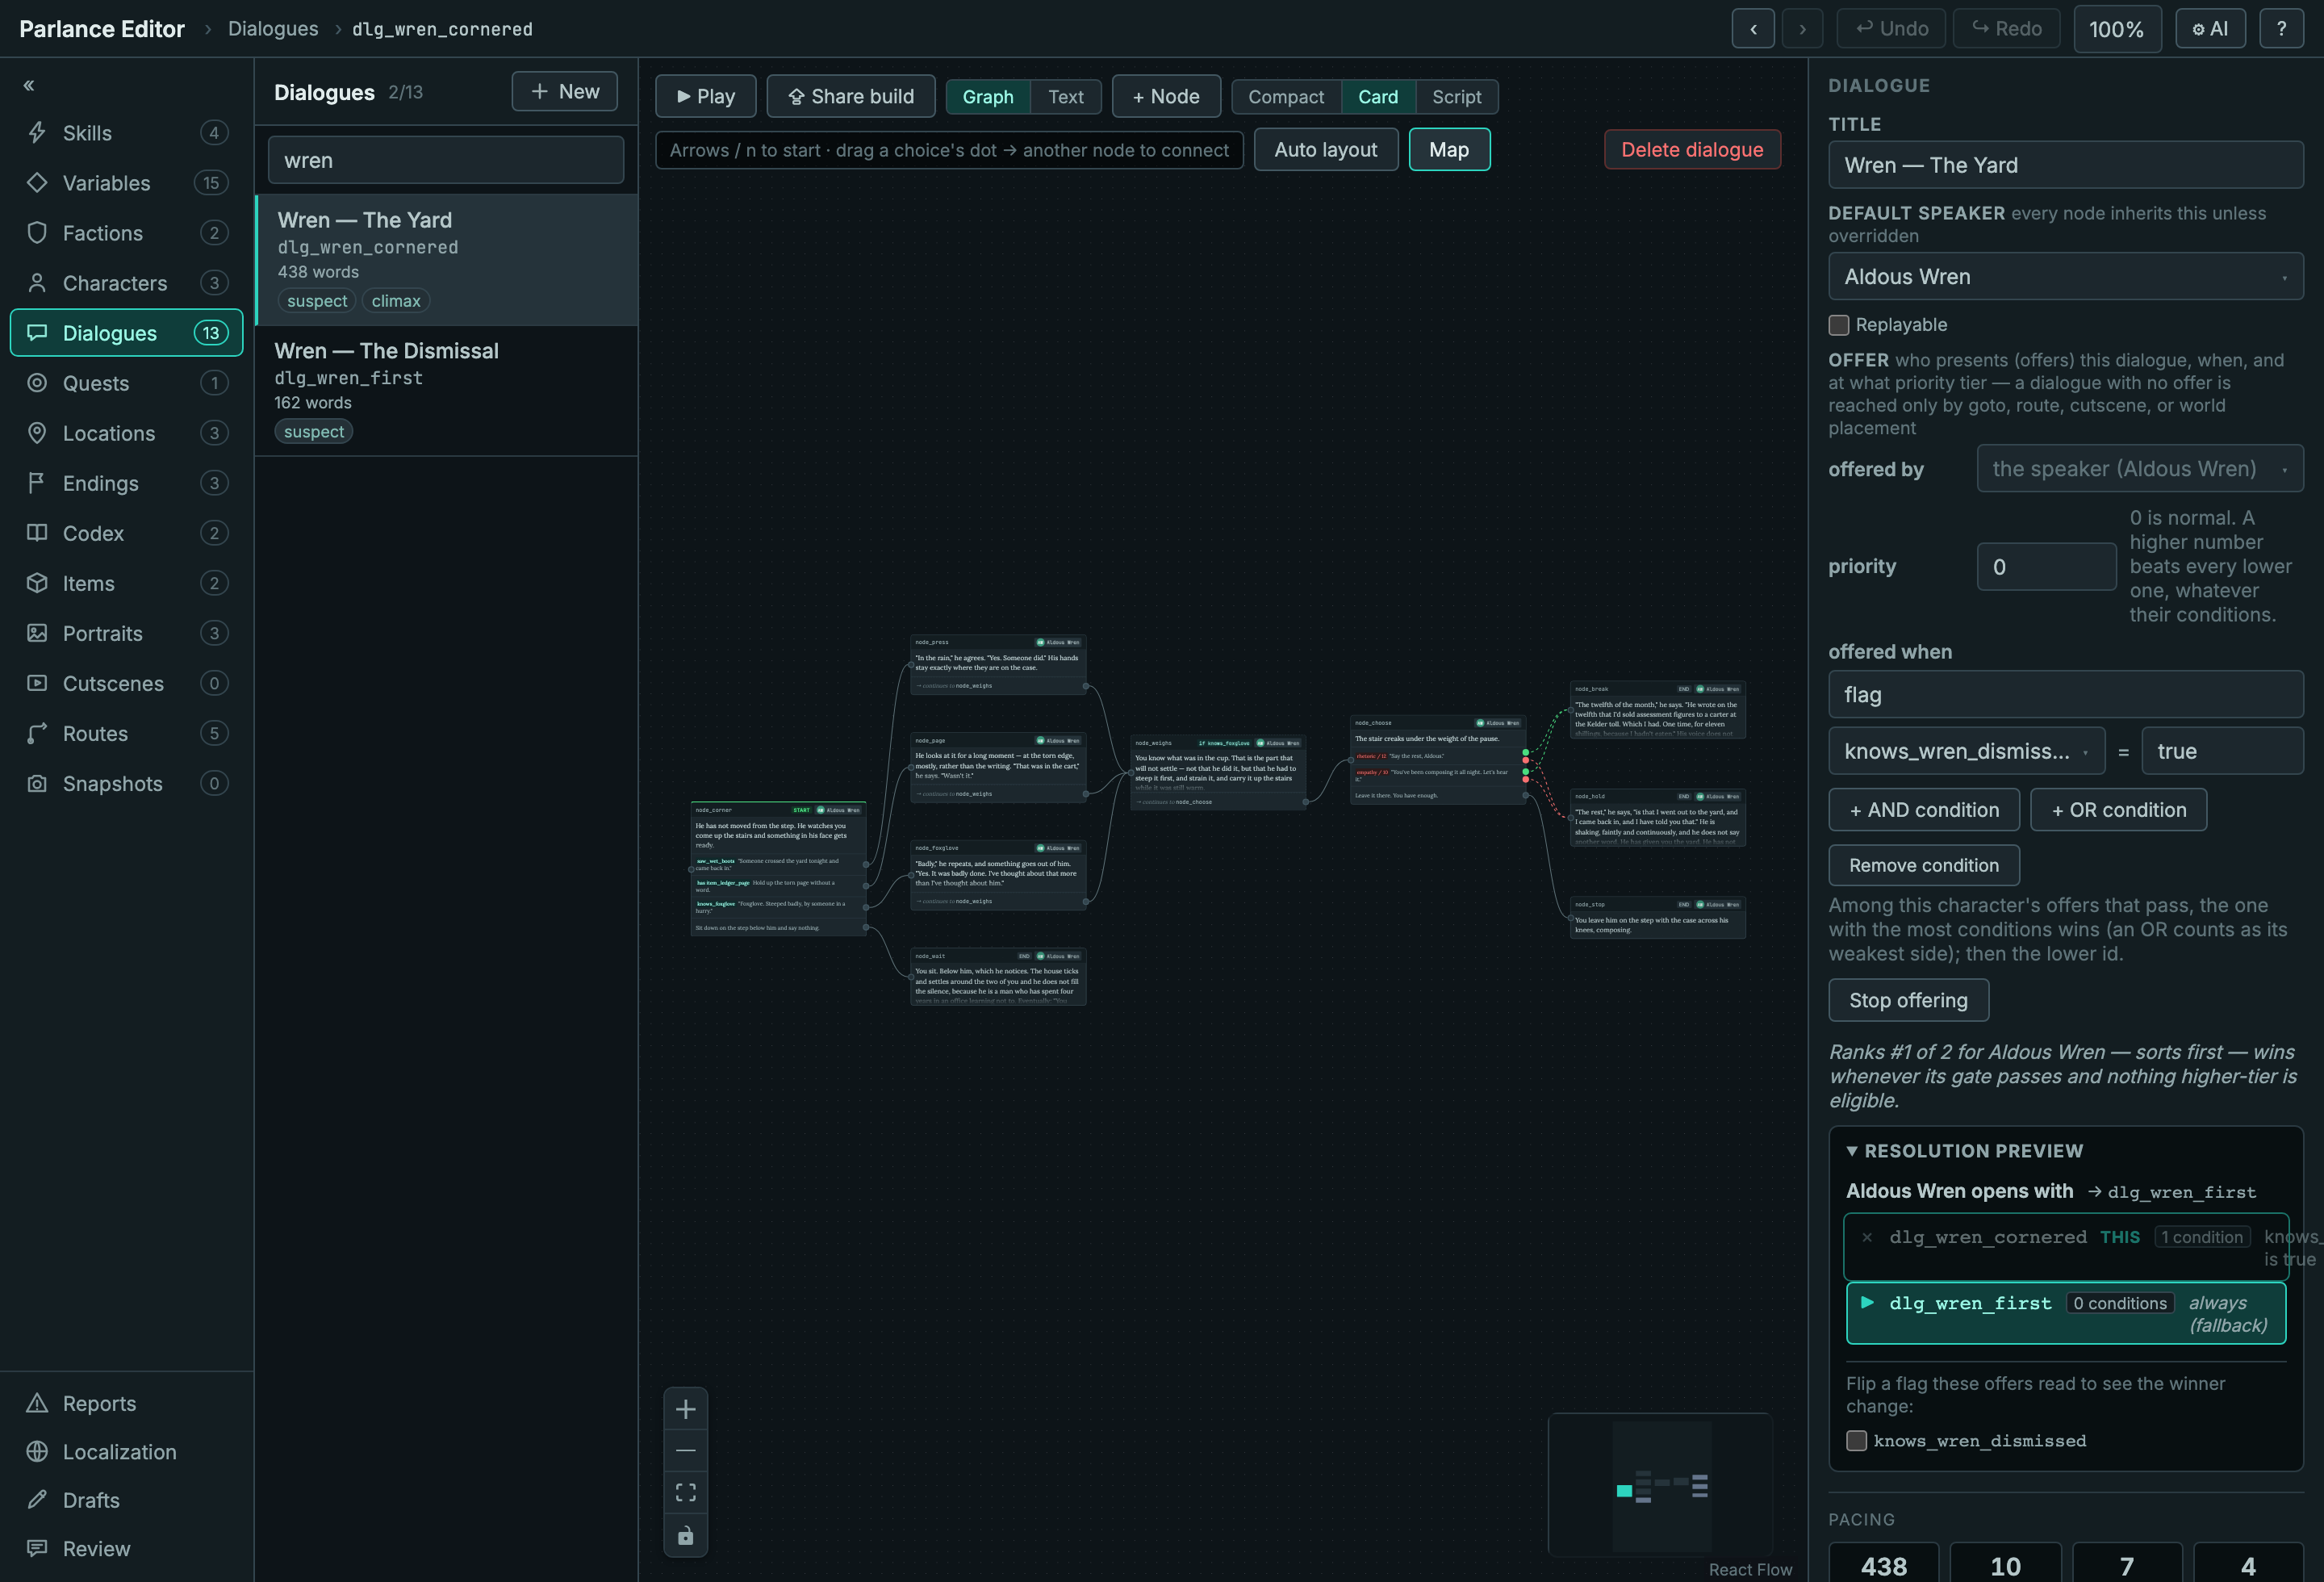Click the Stop offering button
Viewport: 2324px width, 1582px height.
point(1908,1000)
